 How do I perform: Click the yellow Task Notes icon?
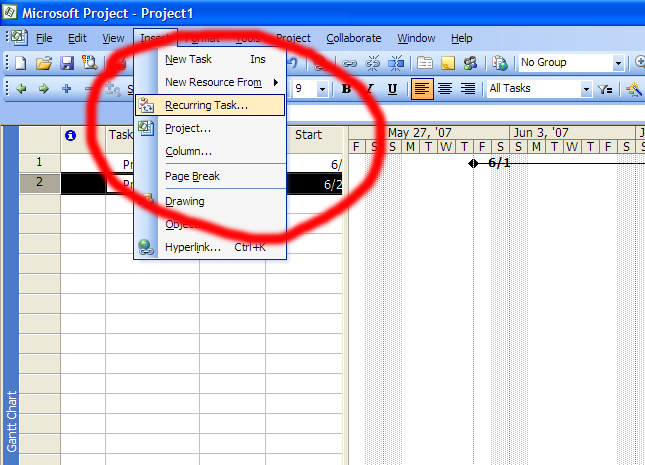tap(448, 63)
